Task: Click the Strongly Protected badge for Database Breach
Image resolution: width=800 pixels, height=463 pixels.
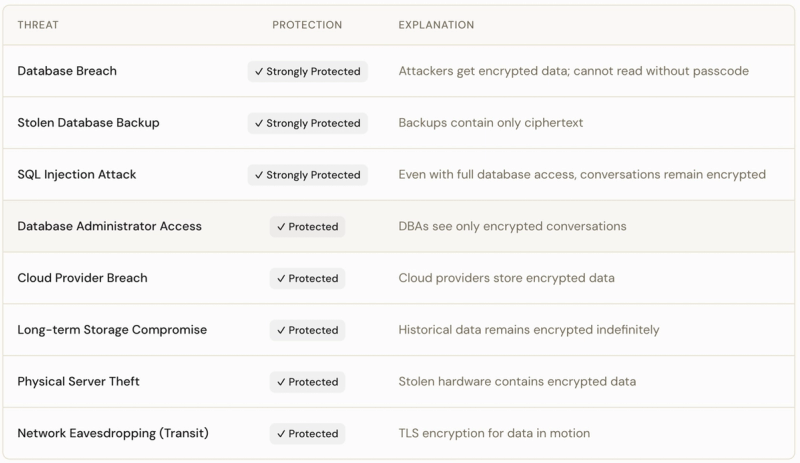Action: click(307, 72)
